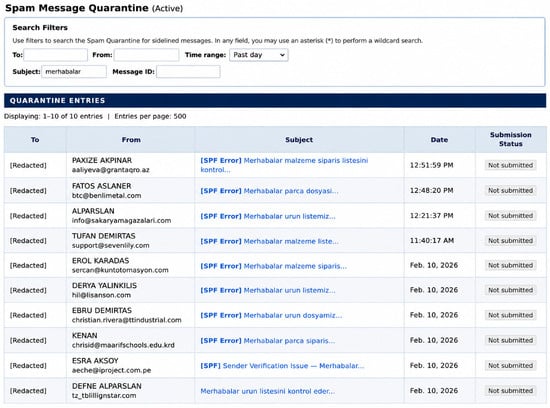Sort entries by the From column header
Screen dimensions: 550x408
131,140
